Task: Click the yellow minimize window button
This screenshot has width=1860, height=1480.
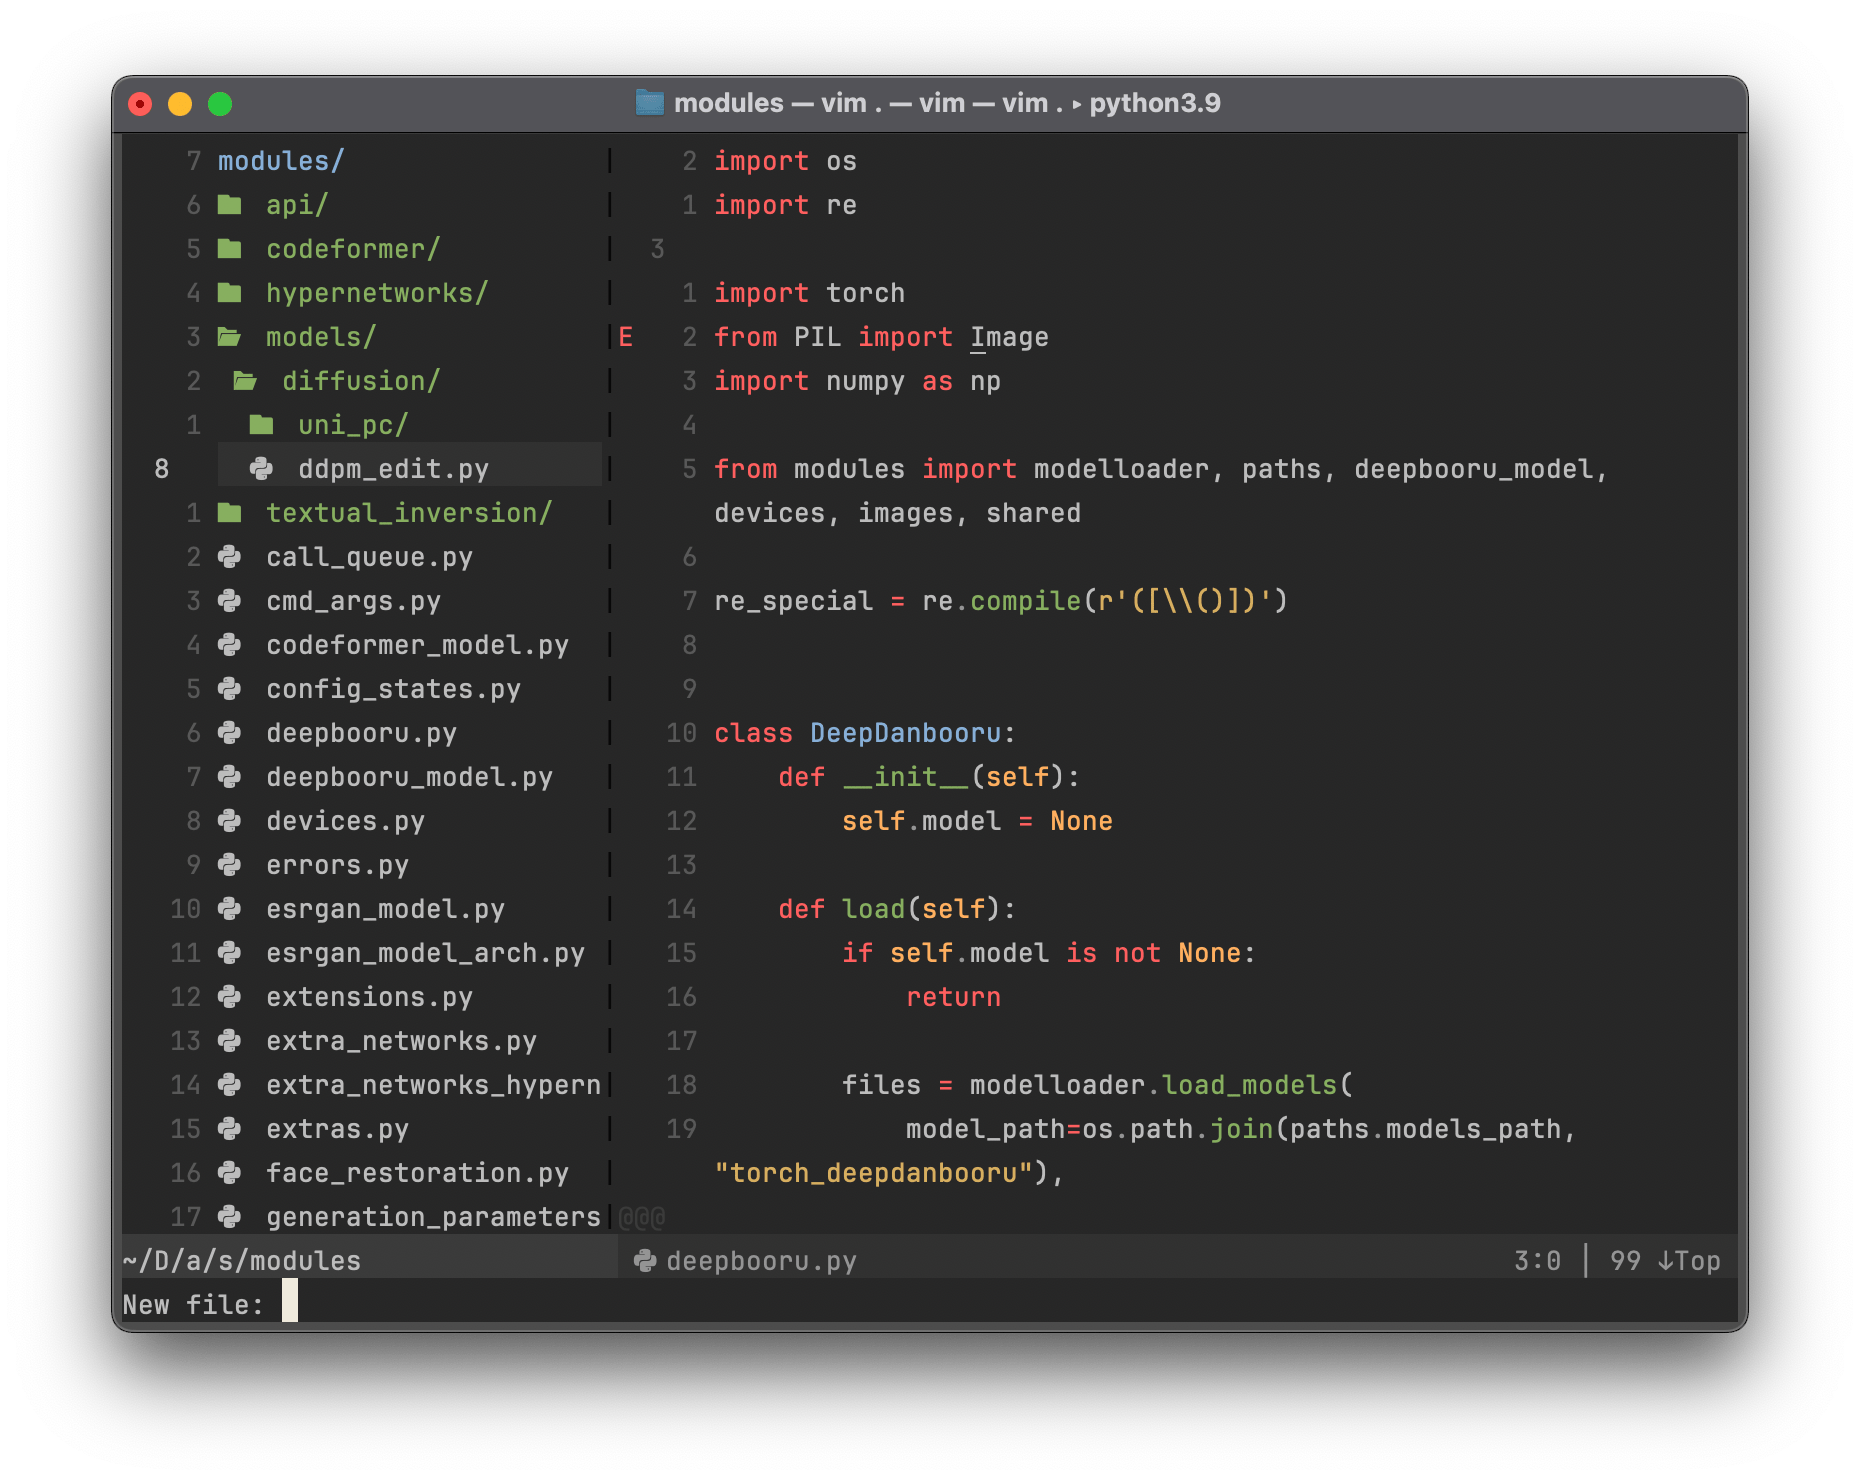Action: (x=180, y=104)
